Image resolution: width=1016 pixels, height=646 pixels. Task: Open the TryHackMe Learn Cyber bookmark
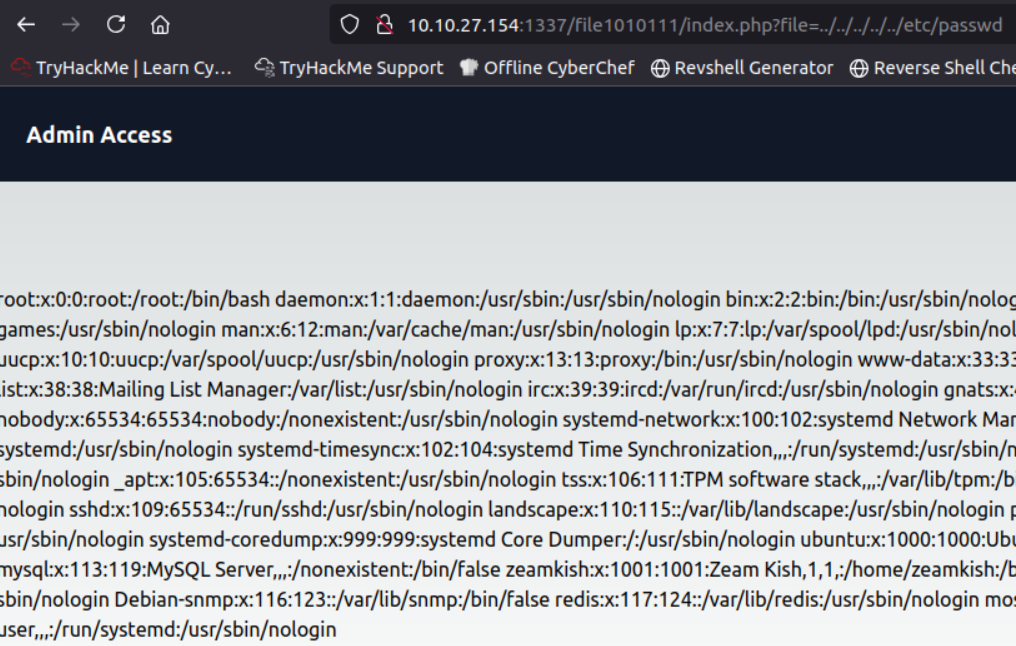[x=122, y=68]
